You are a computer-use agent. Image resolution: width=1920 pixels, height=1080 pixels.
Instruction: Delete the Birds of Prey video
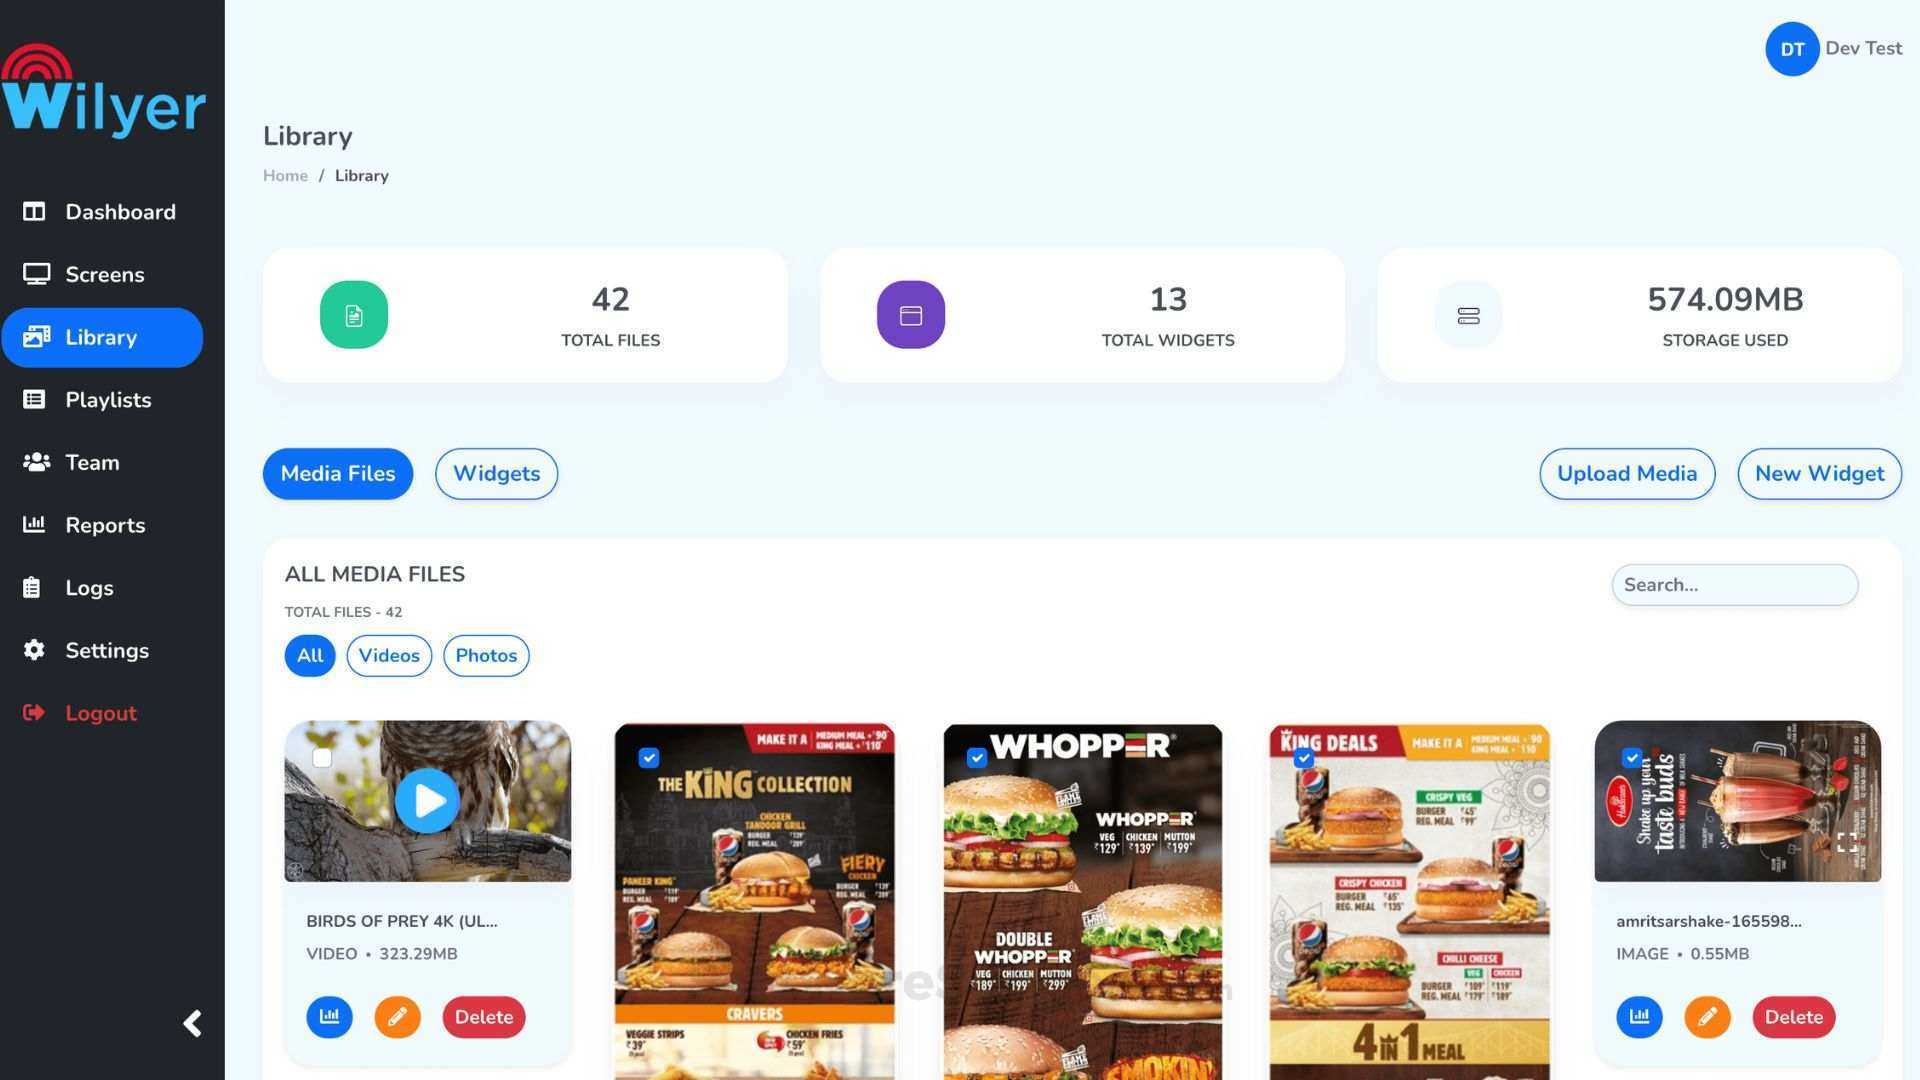coord(484,1017)
